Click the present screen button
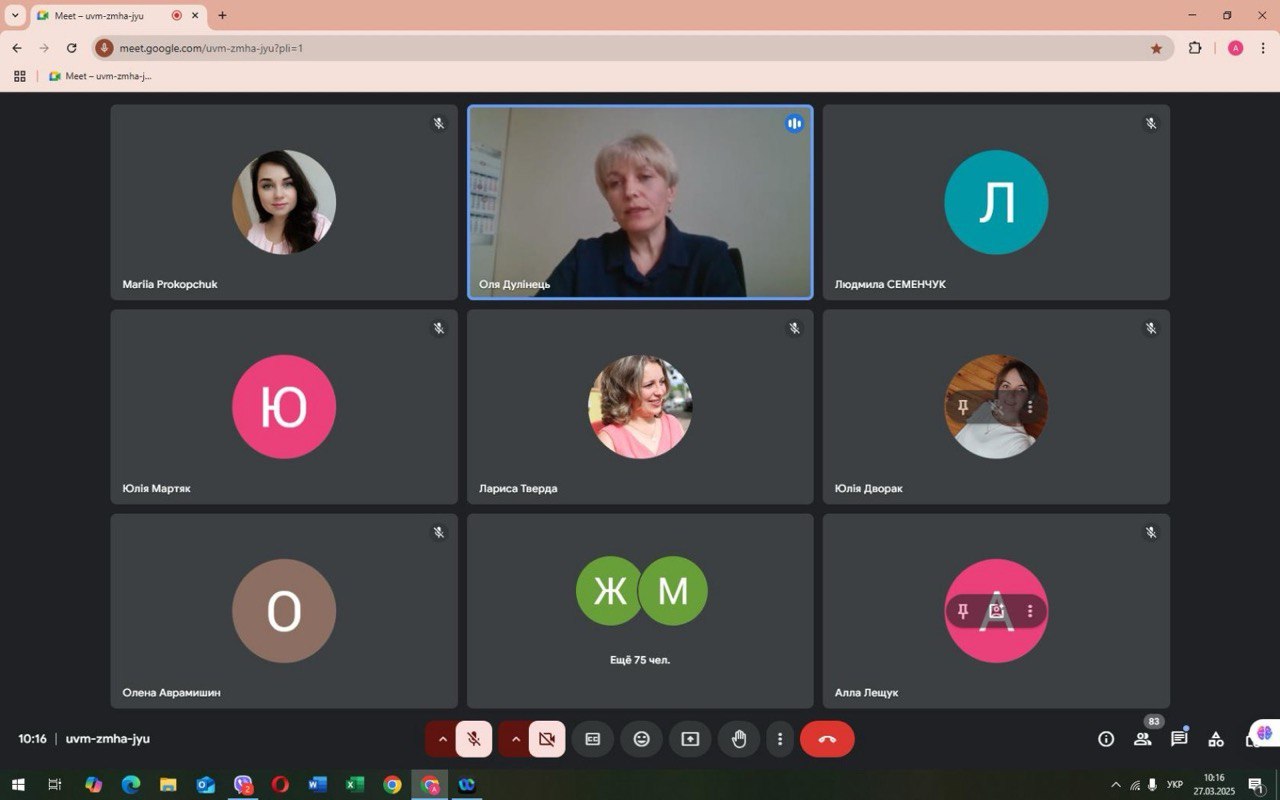Image resolution: width=1280 pixels, height=800 pixels. click(690, 739)
